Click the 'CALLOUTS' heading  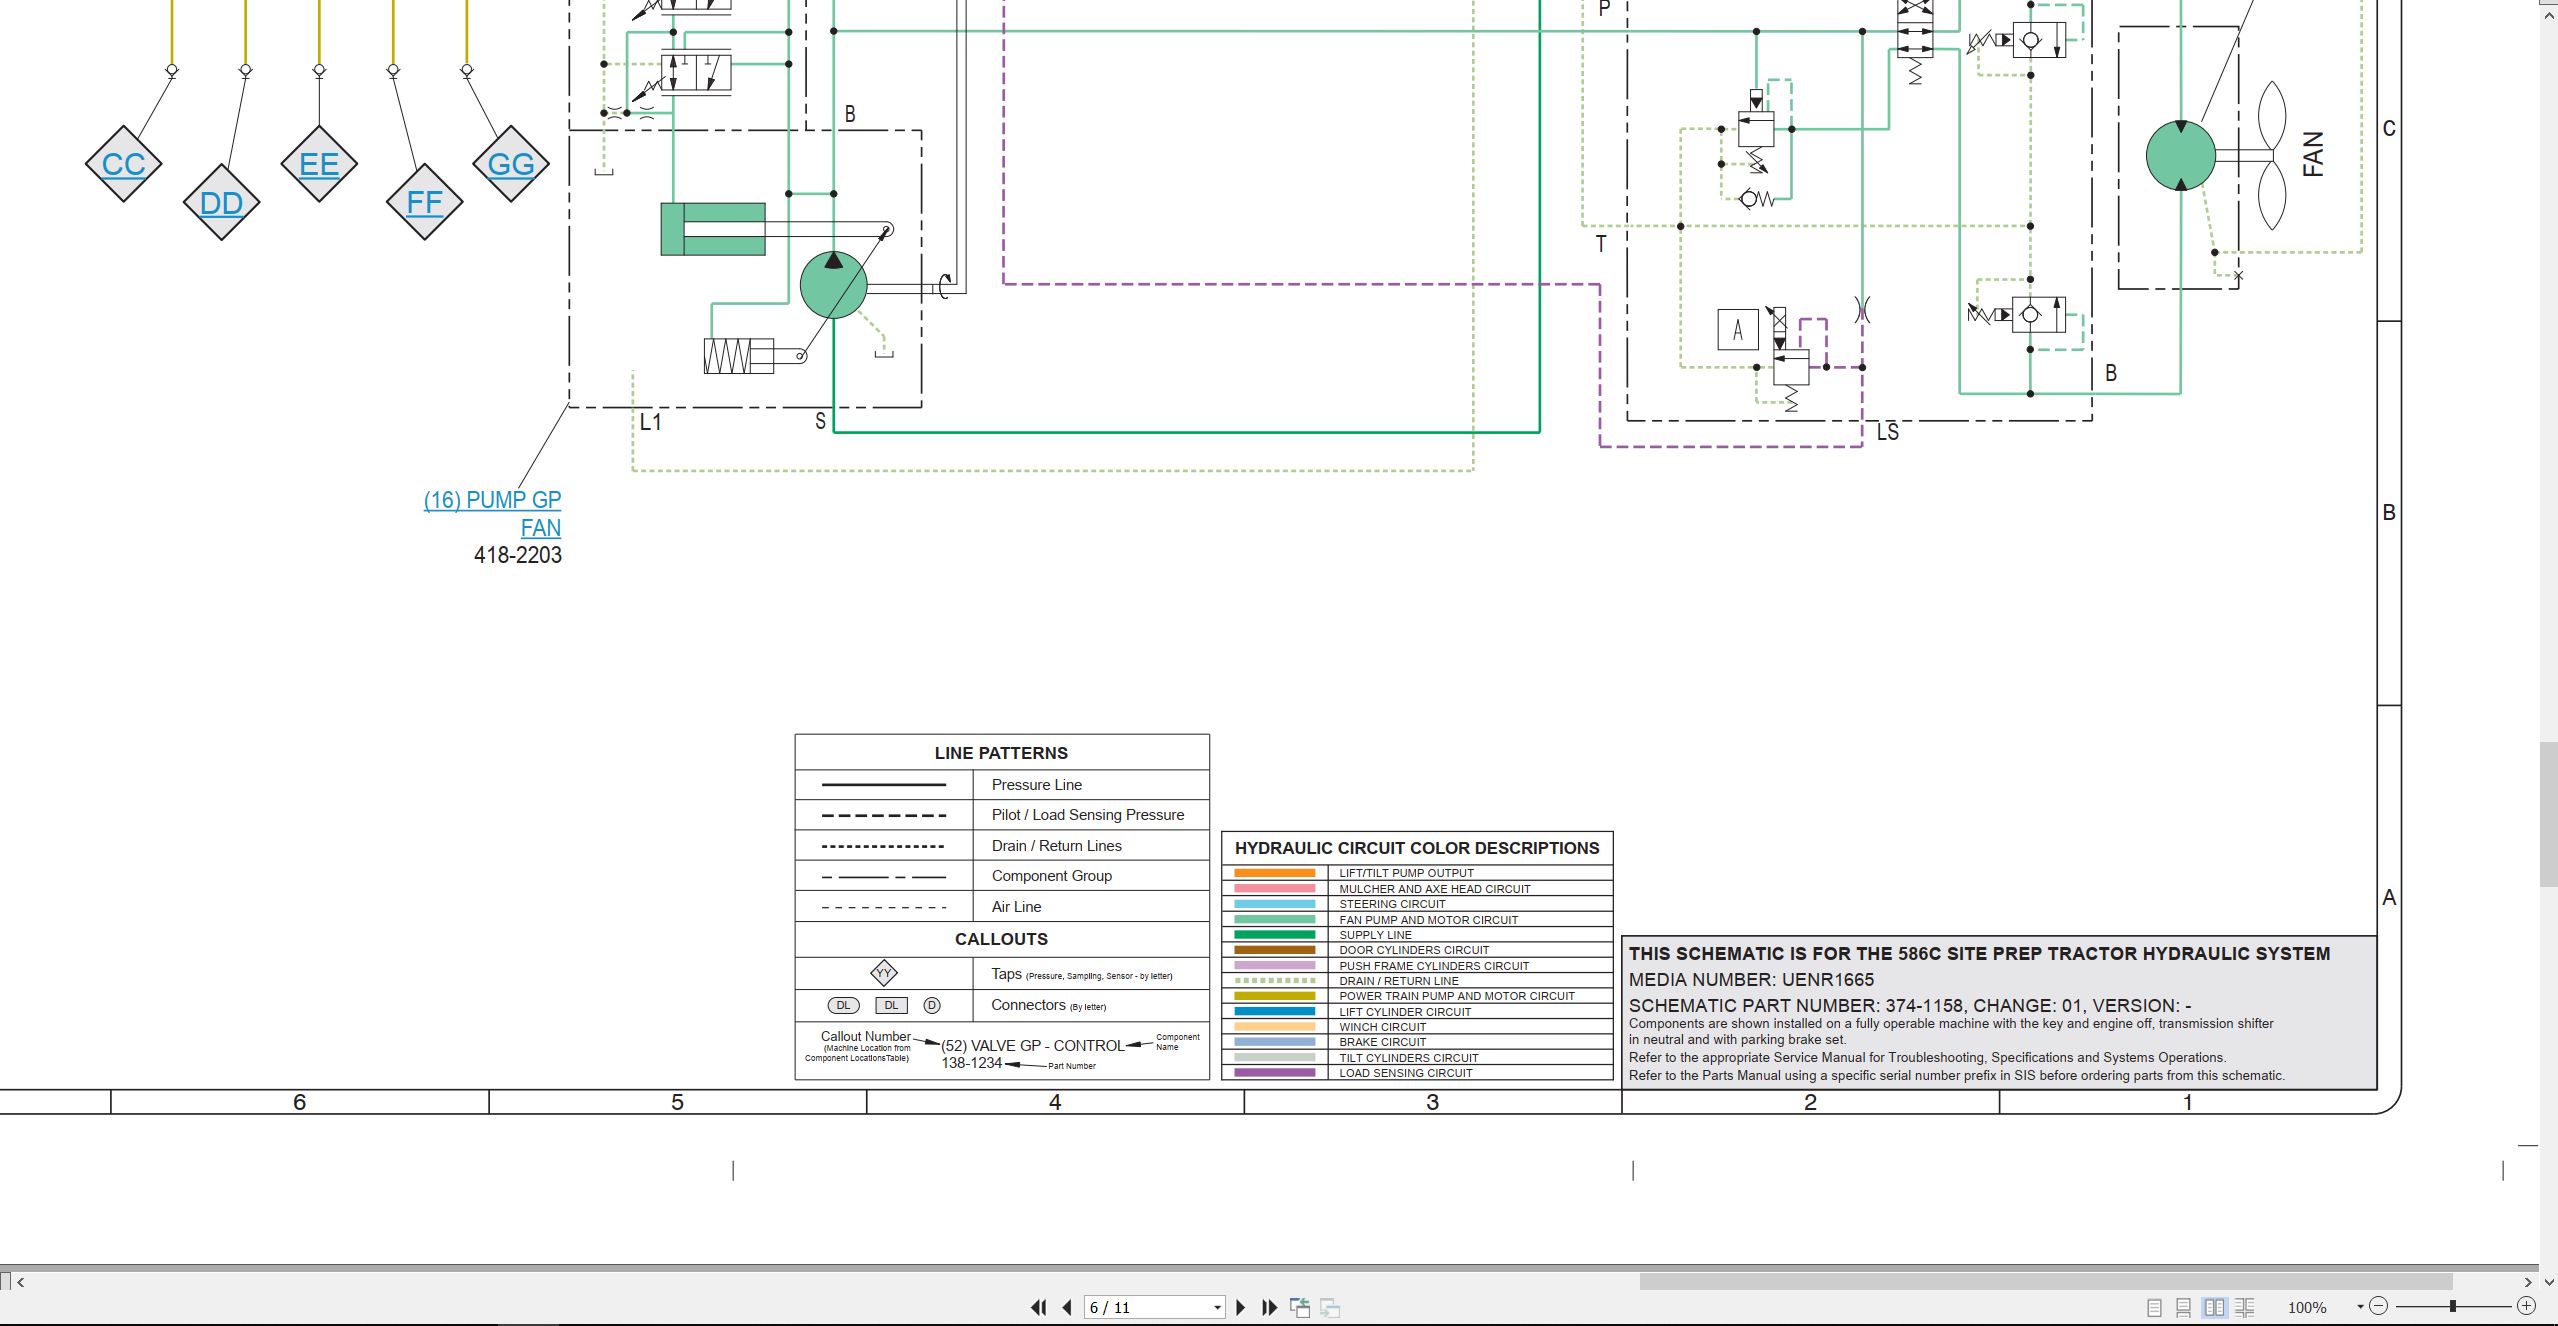pyautogui.click(x=1001, y=939)
